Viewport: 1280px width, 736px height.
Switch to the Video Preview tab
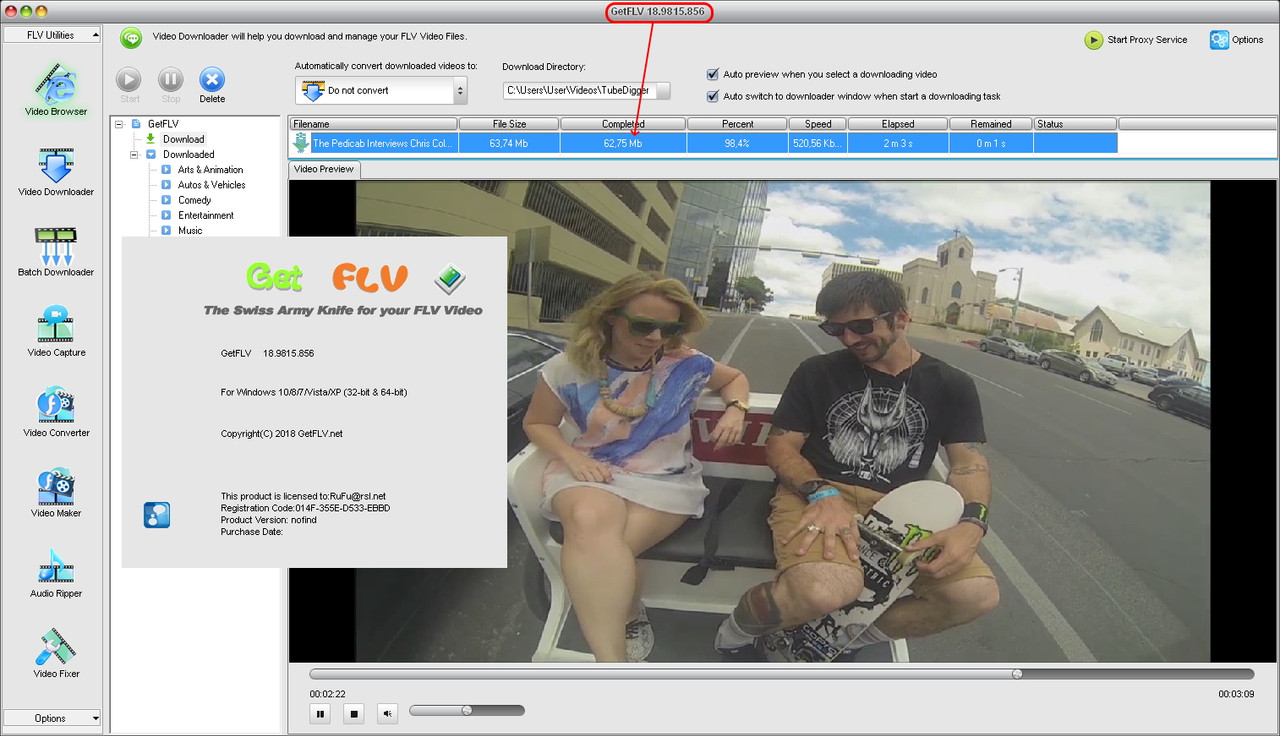[324, 169]
